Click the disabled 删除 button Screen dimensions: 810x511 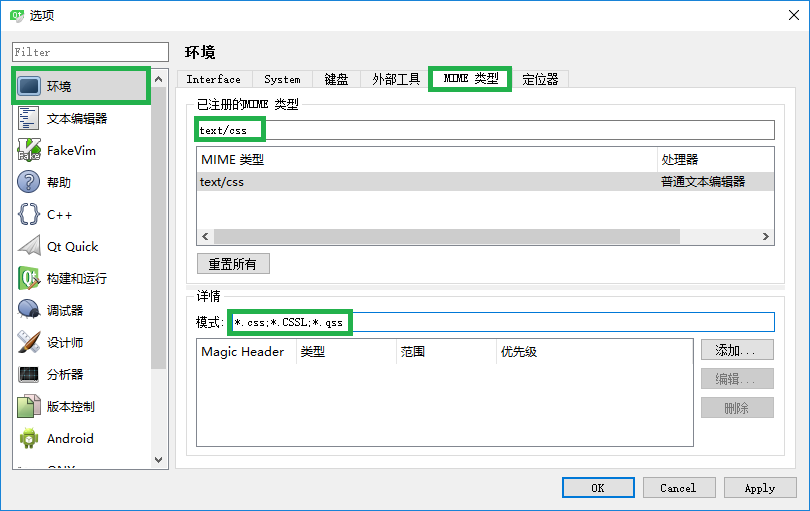[x=737, y=408]
